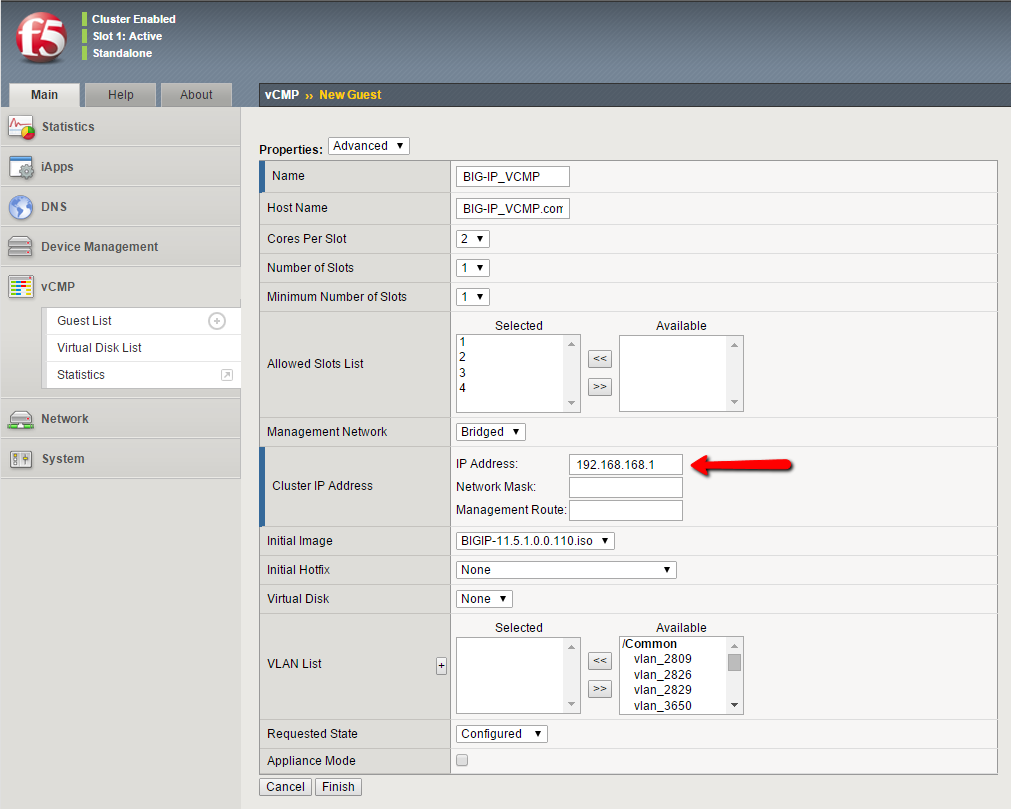The height and width of the screenshot is (809, 1011).
Task: Open the Initial Image dropdown
Action: click(x=535, y=541)
